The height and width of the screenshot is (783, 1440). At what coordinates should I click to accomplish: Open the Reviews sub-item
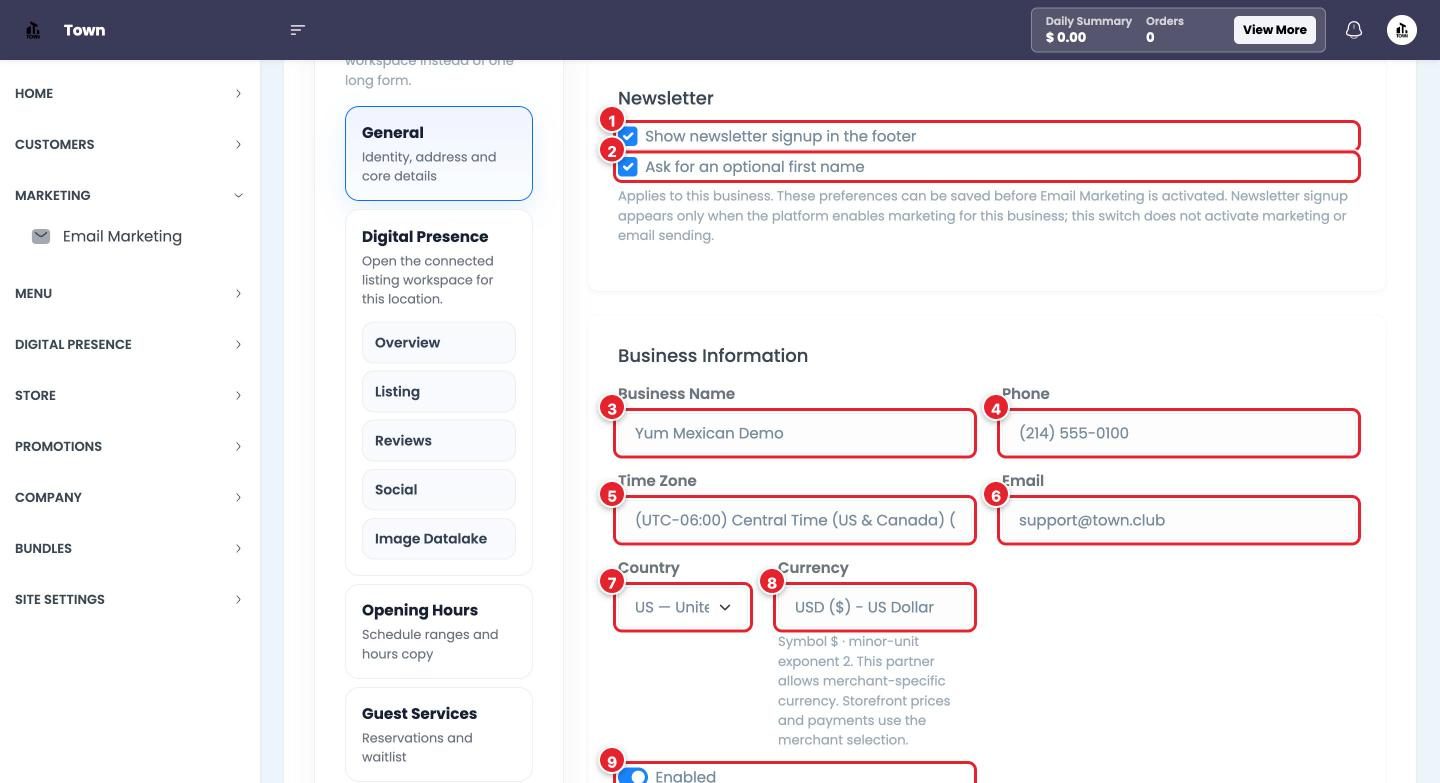tap(439, 440)
